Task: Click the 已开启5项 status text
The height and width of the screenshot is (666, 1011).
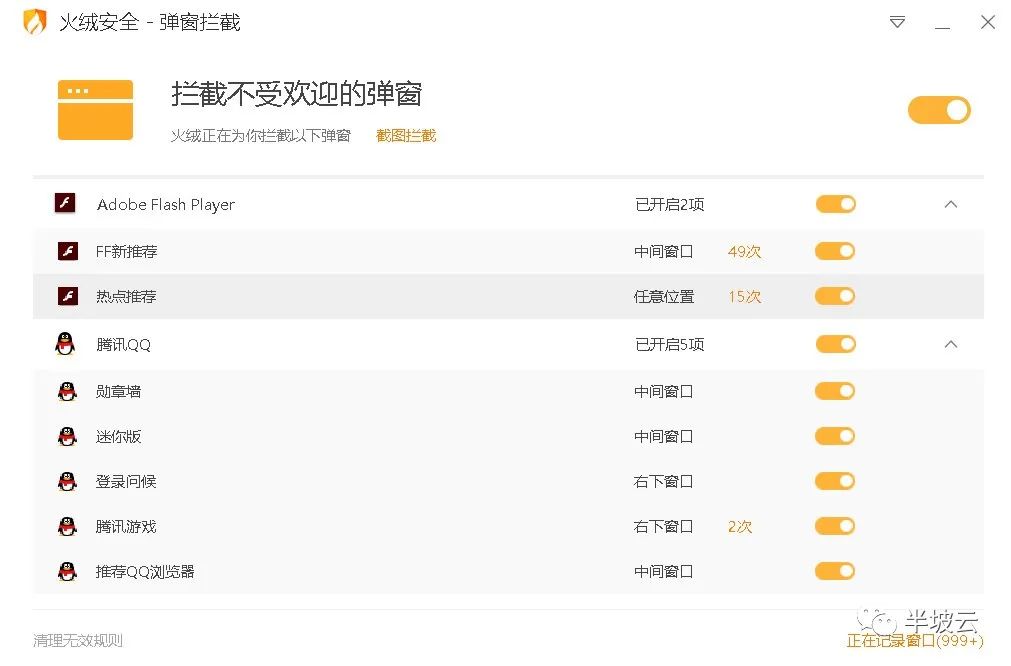Action: tap(669, 344)
